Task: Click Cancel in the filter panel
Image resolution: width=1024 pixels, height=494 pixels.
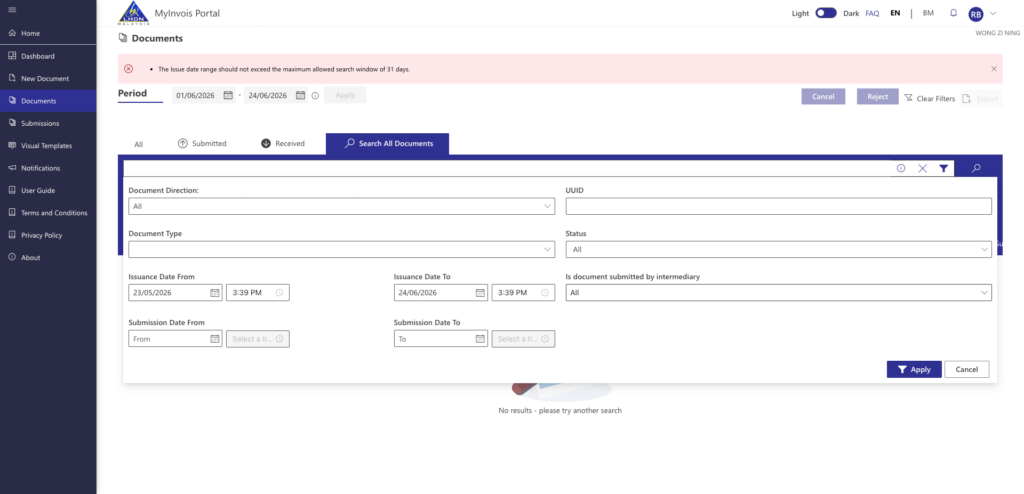Action: (x=967, y=369)
